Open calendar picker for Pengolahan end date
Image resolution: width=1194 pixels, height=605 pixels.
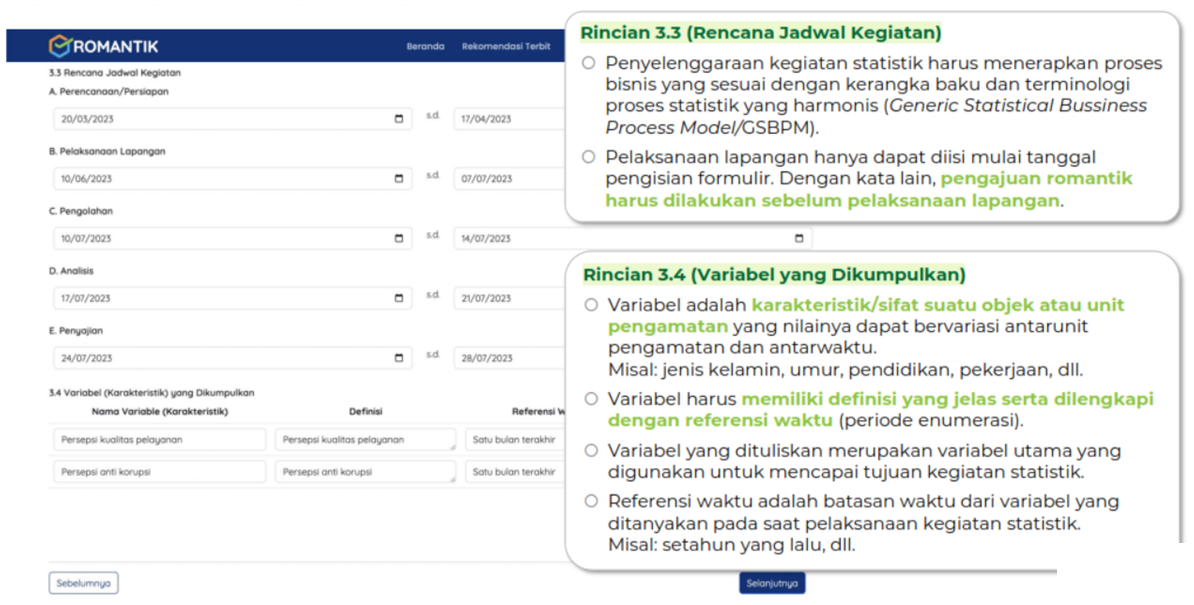coord(798,239)
